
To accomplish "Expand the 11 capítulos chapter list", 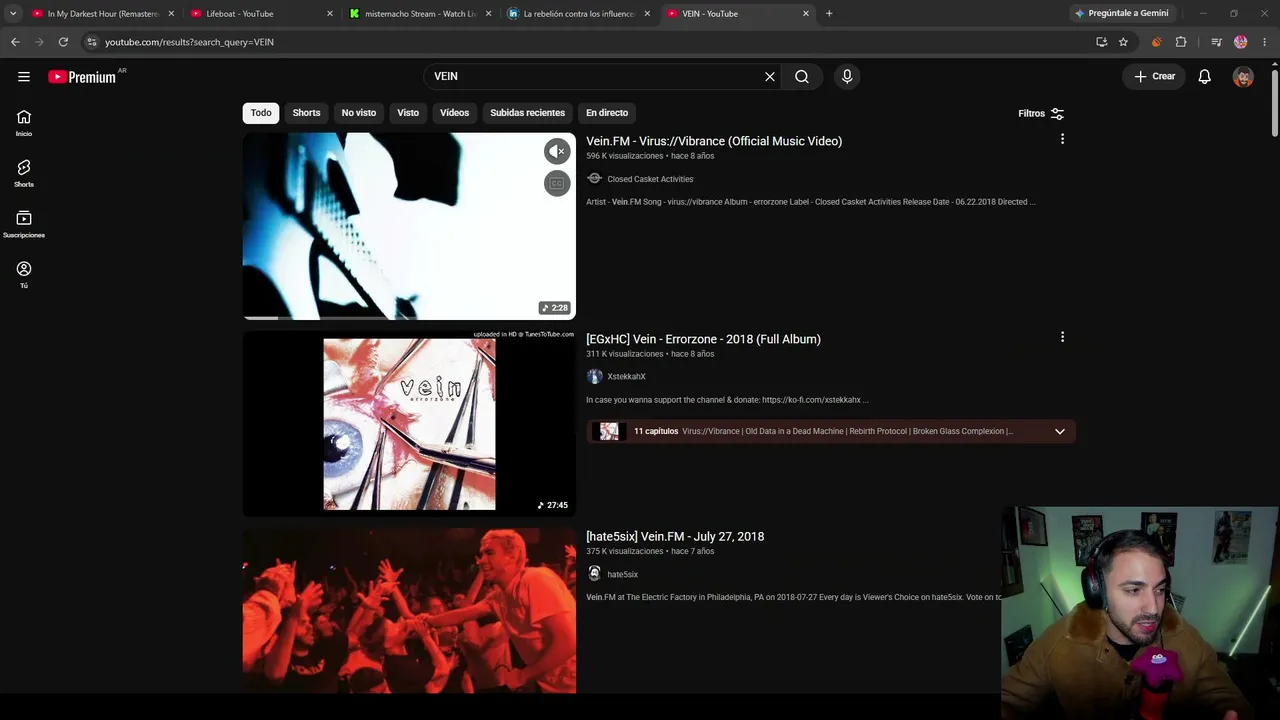I will [x=1060, y=431].
